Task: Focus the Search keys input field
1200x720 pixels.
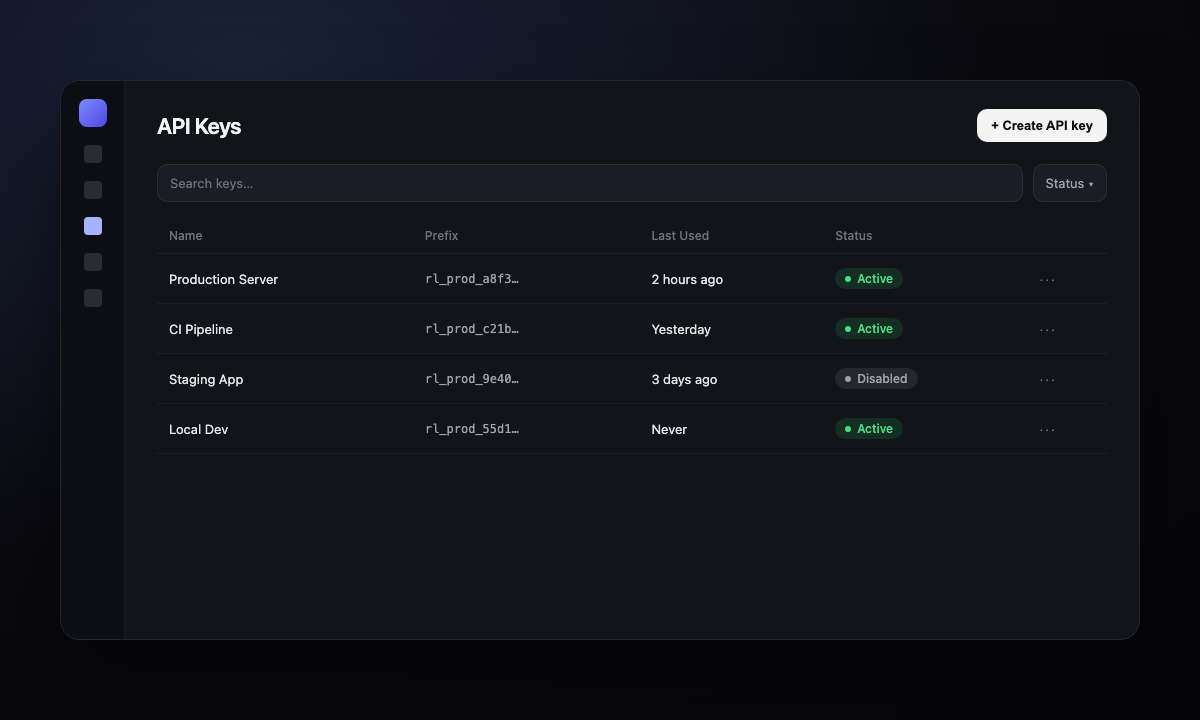Action: [x=590, y=183]
